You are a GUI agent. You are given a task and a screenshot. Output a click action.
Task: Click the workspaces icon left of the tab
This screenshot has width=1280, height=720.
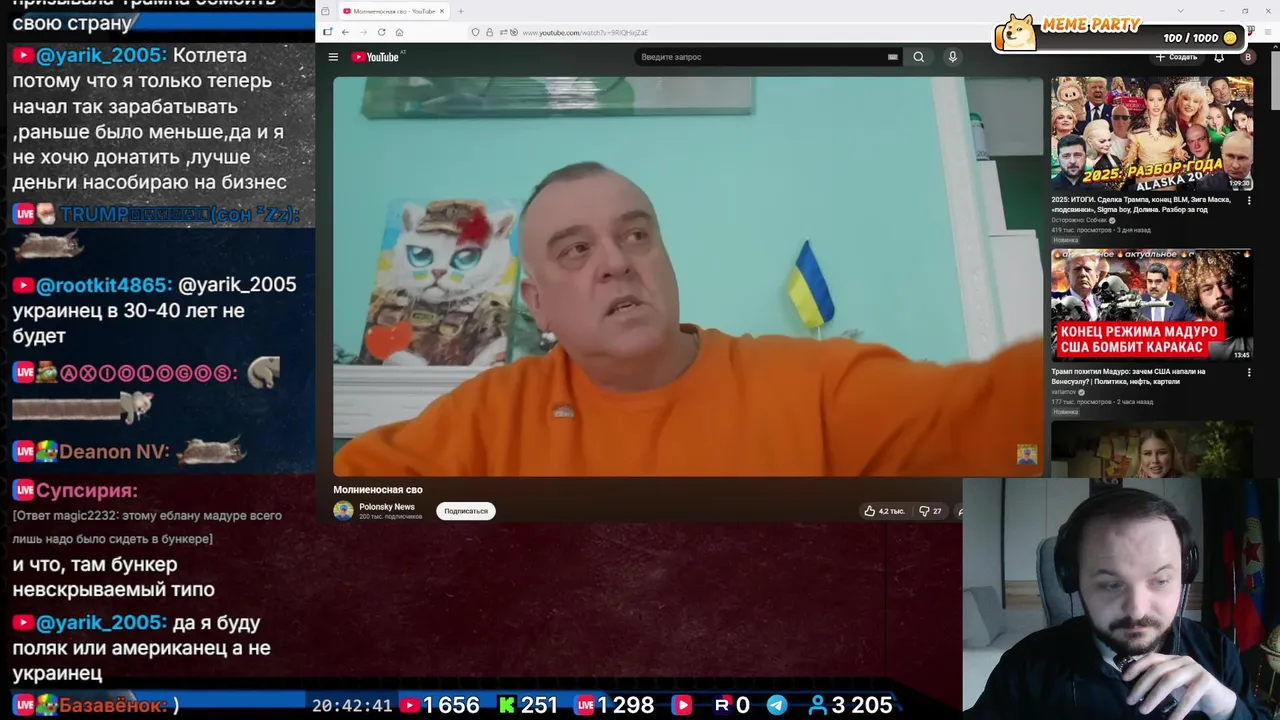(x=325, y=11)
